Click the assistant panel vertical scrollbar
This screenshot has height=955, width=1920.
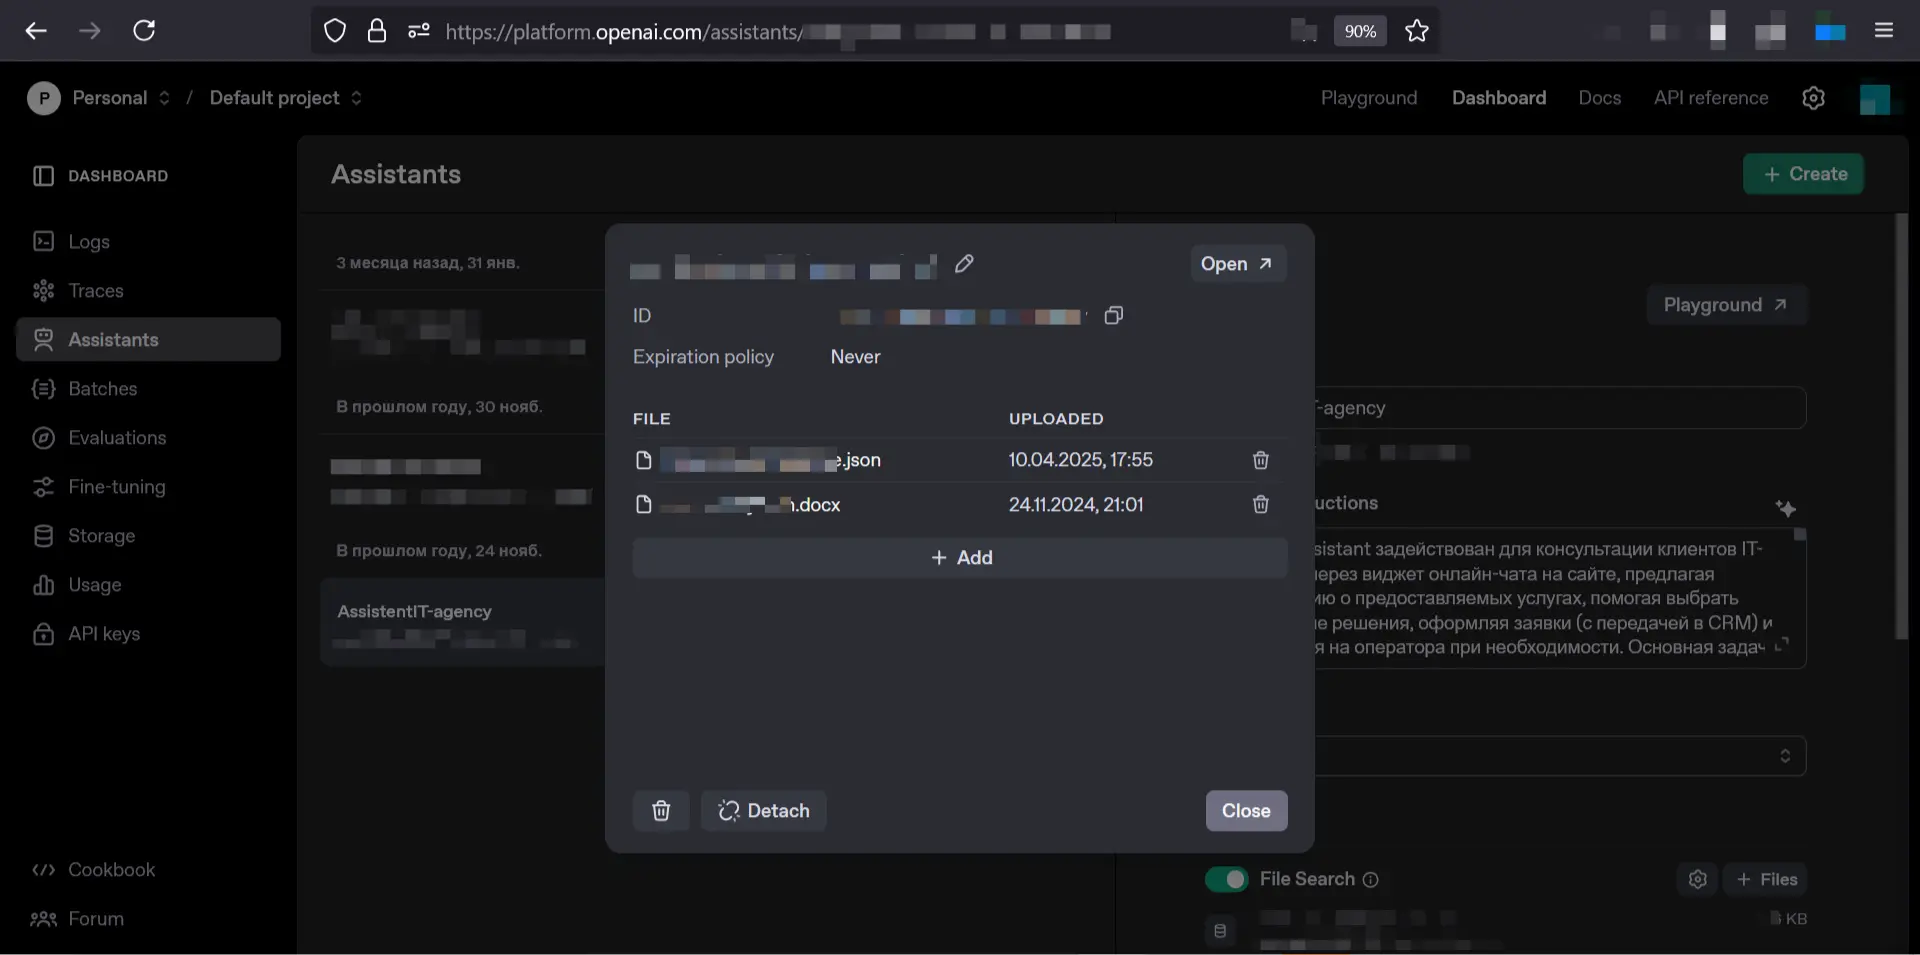coord(1902,427)
